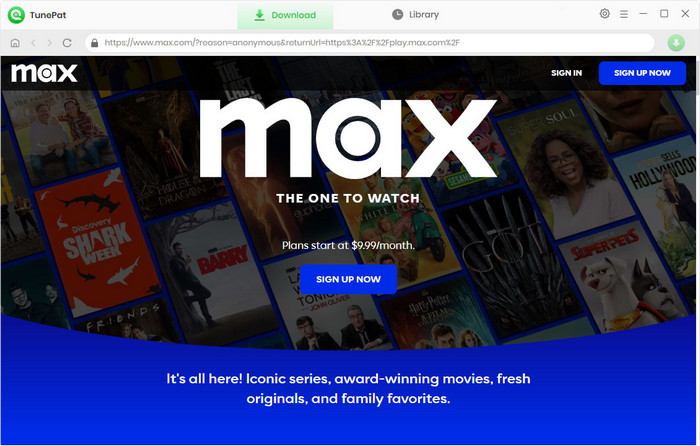Select the Shark Week poster thumbnail
This screenshot has width=700, height=446.
(x=97, y=240)
